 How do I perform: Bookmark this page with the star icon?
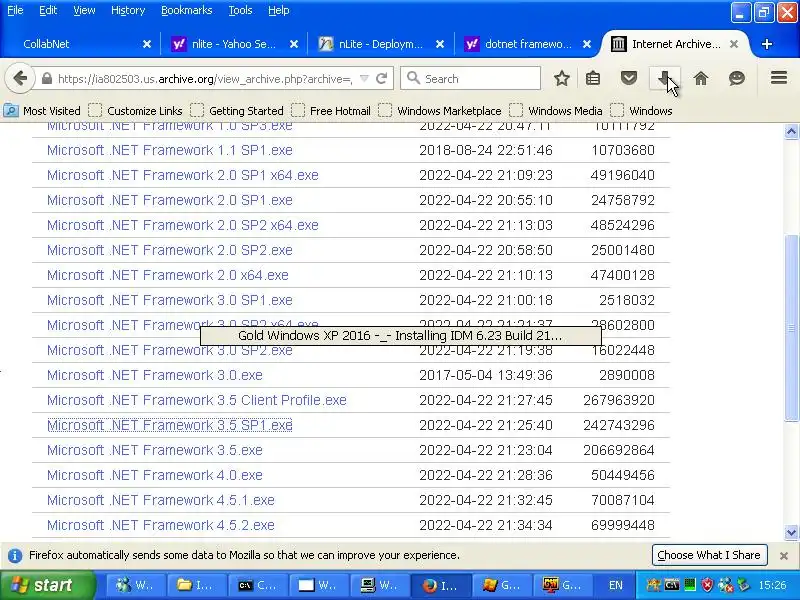click(562, 79)
